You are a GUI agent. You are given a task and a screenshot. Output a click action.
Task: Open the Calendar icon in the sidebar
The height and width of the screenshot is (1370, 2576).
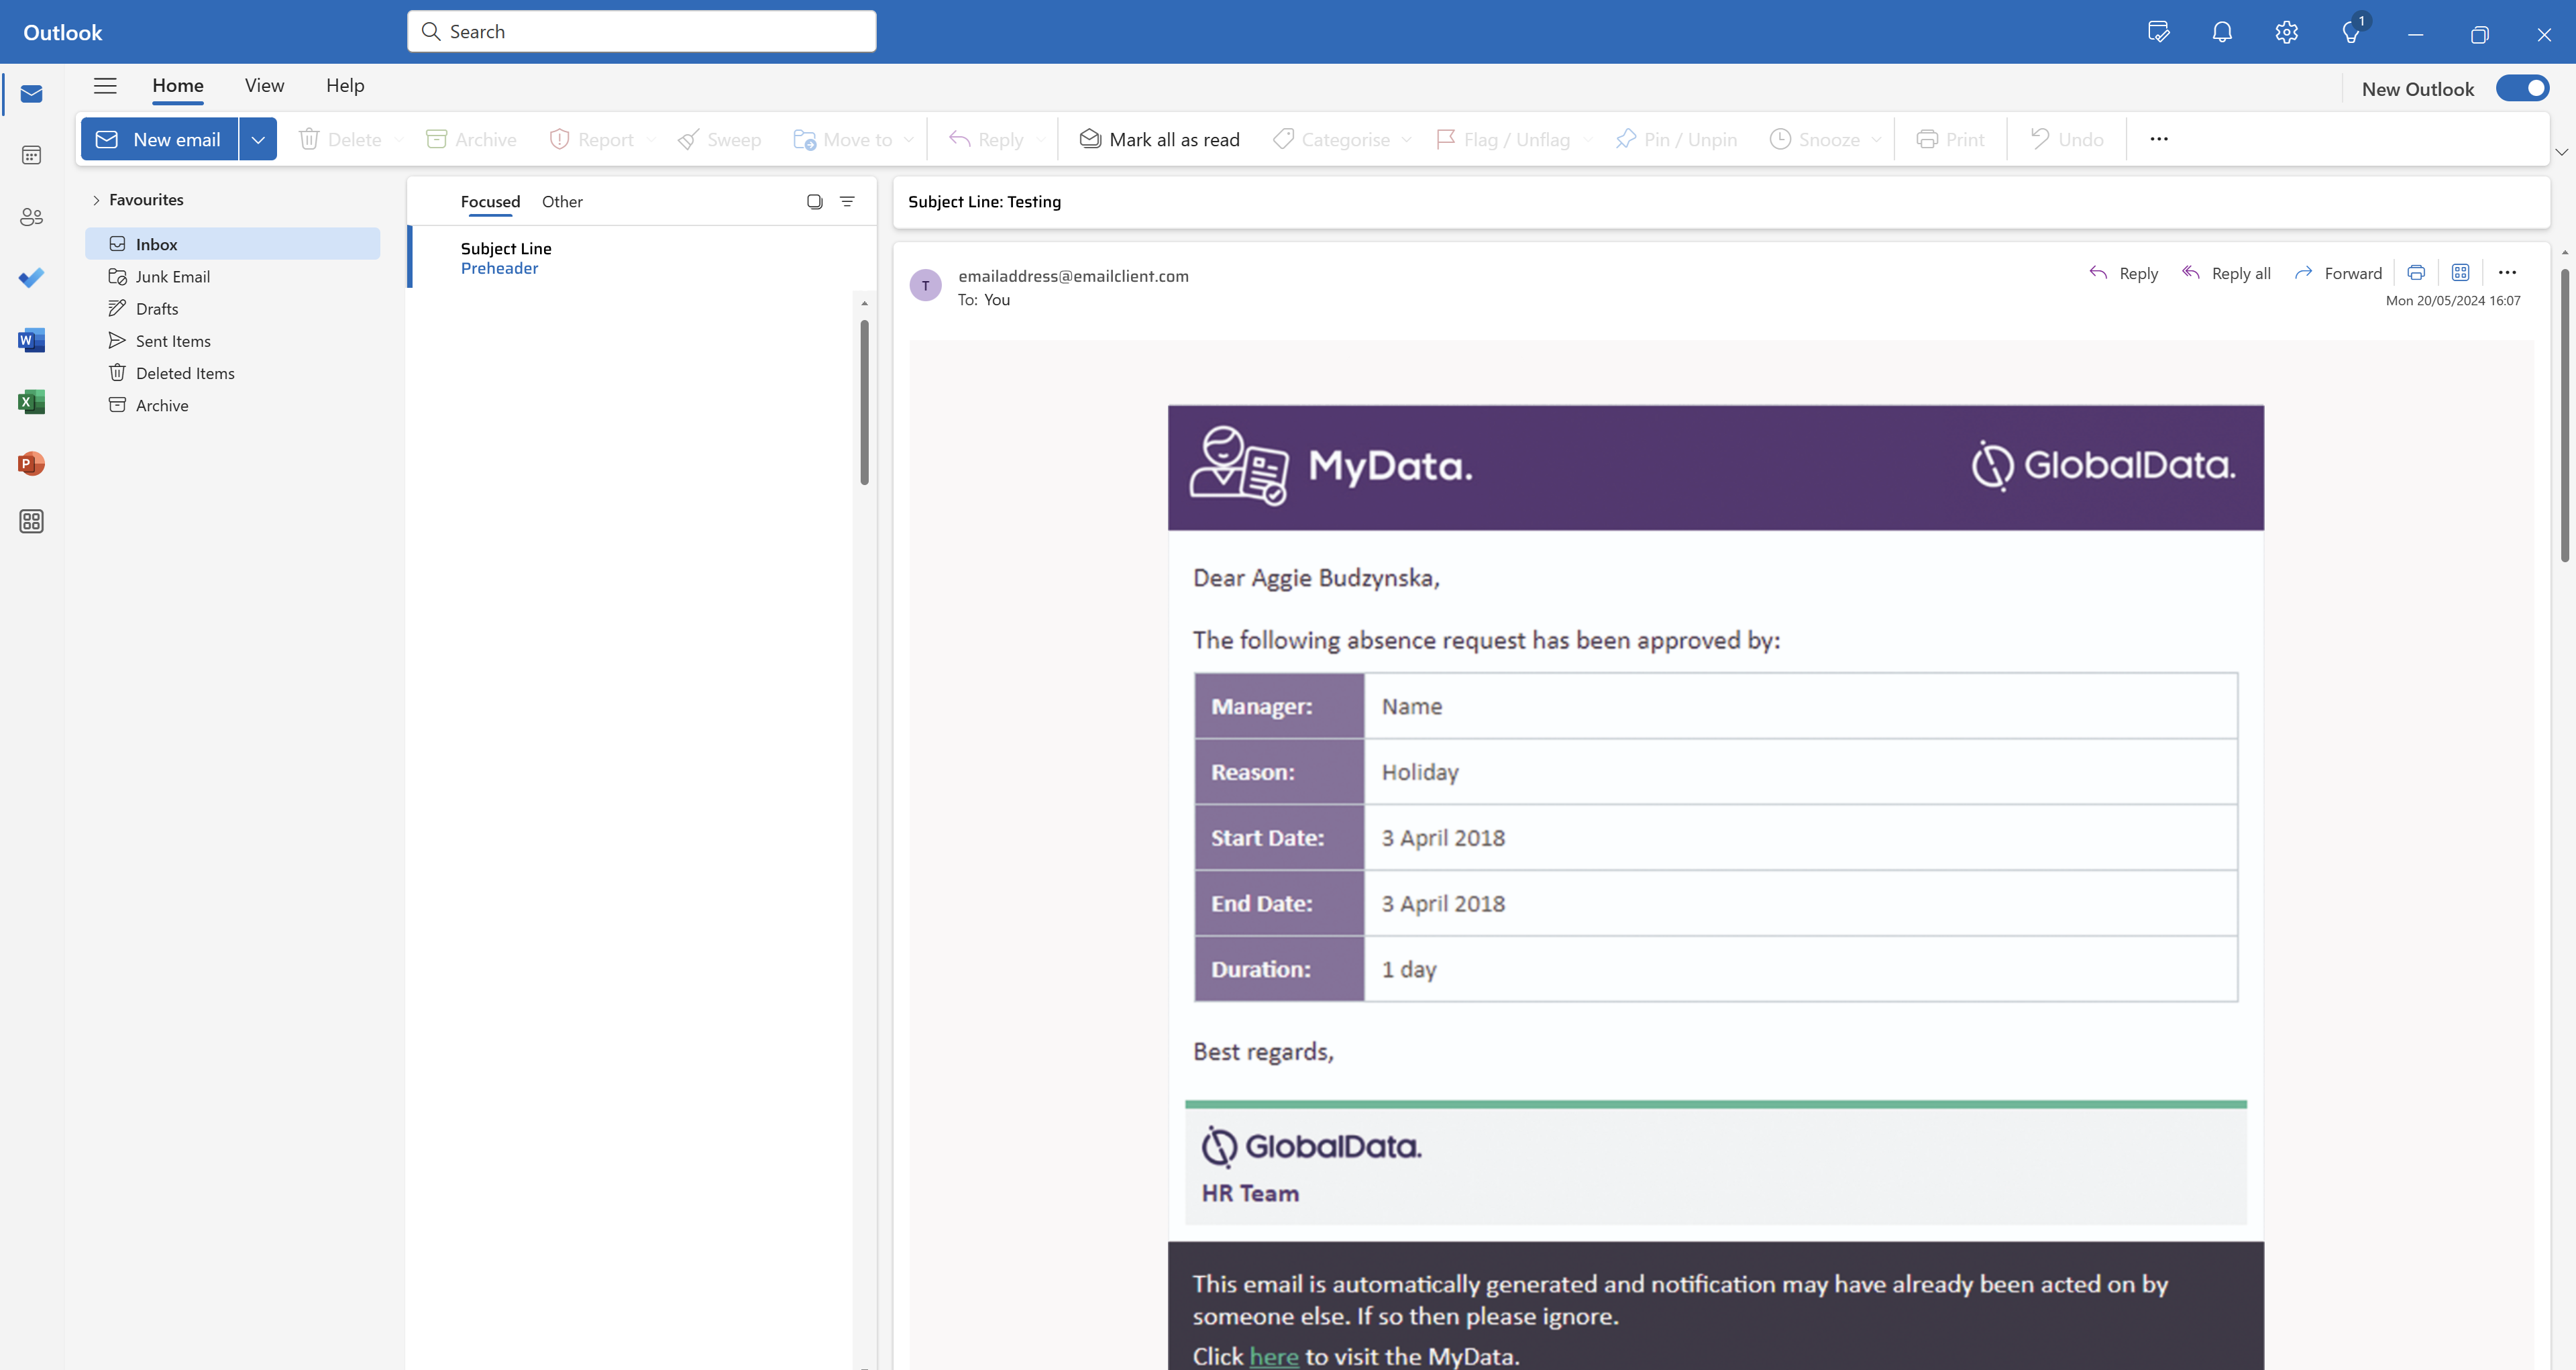(x=31, y=155)
